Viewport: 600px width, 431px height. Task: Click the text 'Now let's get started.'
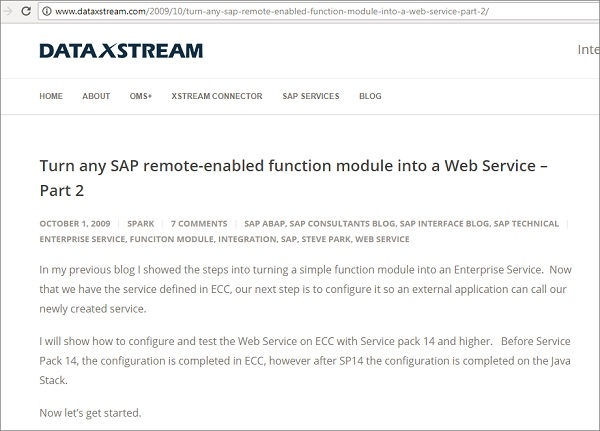point(90,413)
